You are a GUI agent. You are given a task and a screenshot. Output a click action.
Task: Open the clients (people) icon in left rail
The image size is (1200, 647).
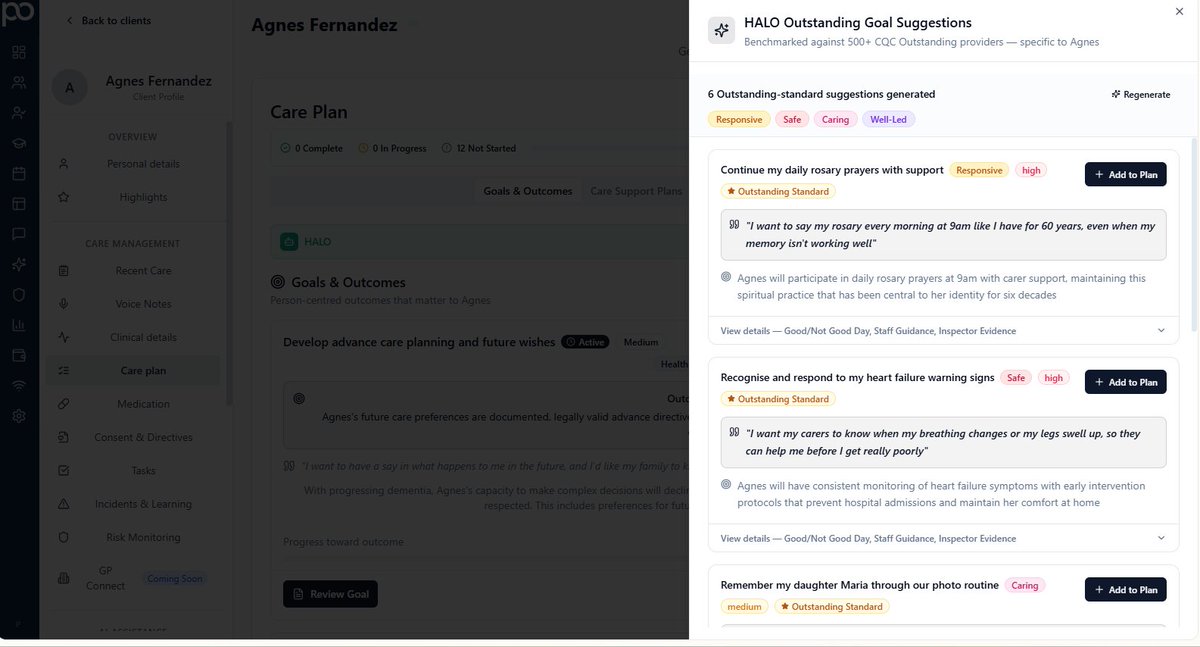coord(19,83)
